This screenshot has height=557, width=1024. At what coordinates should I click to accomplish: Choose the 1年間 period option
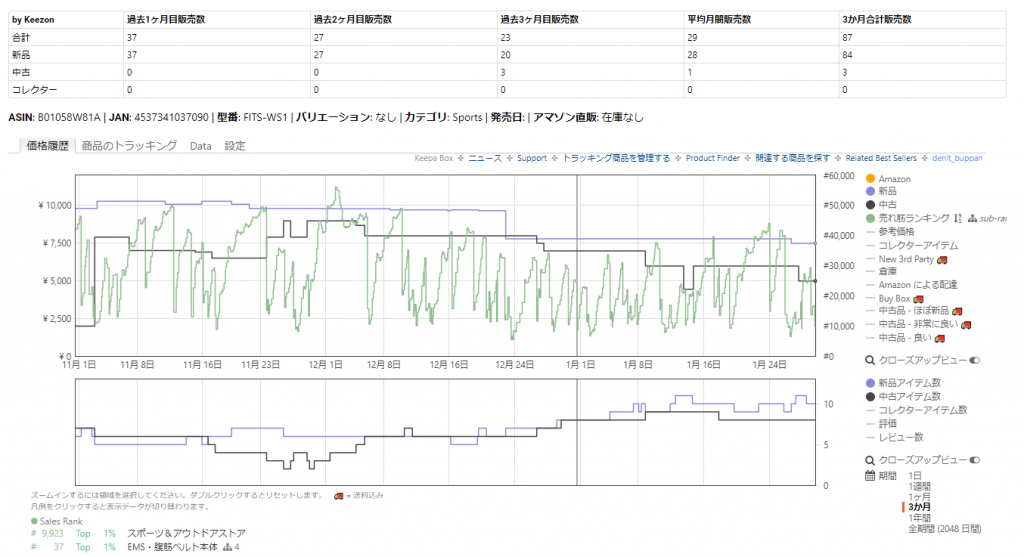coord(920,518)
